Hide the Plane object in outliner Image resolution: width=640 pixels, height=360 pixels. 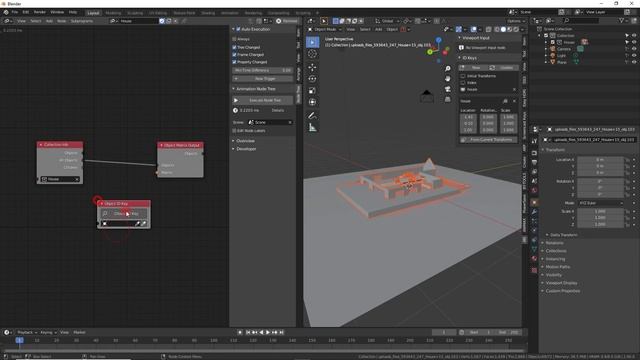click(x=634, y=62)
